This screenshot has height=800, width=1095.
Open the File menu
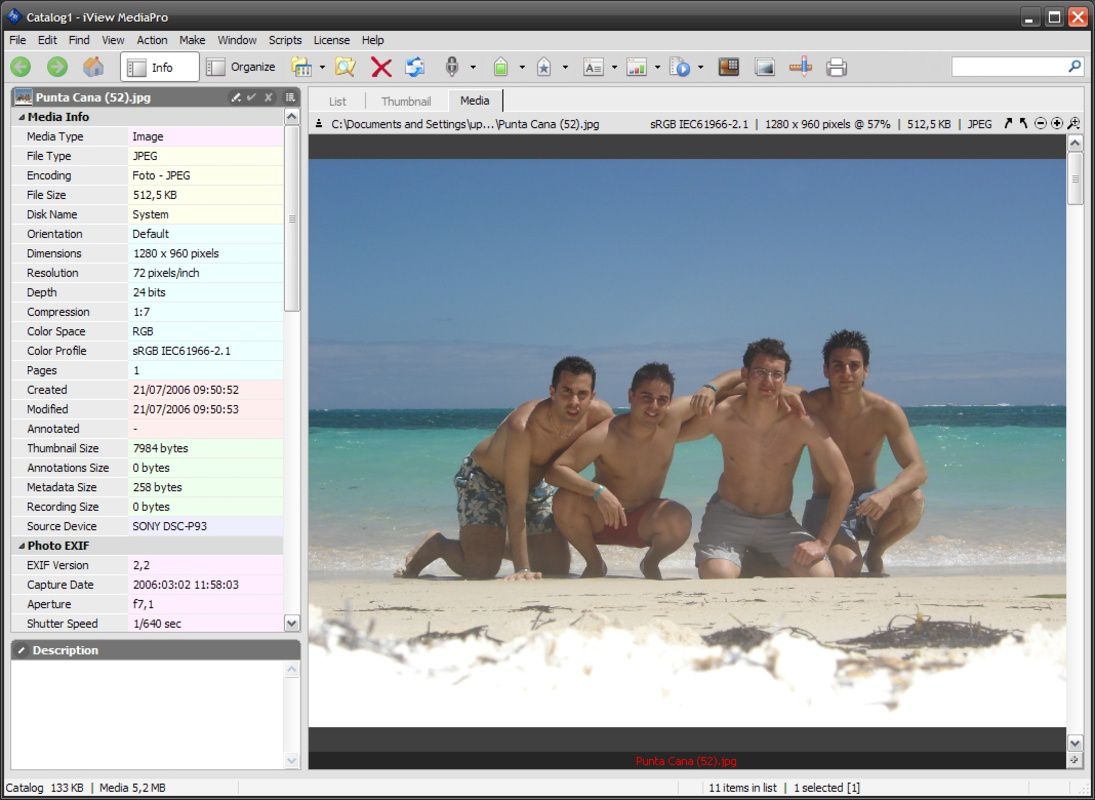click(x=17, y=40)
